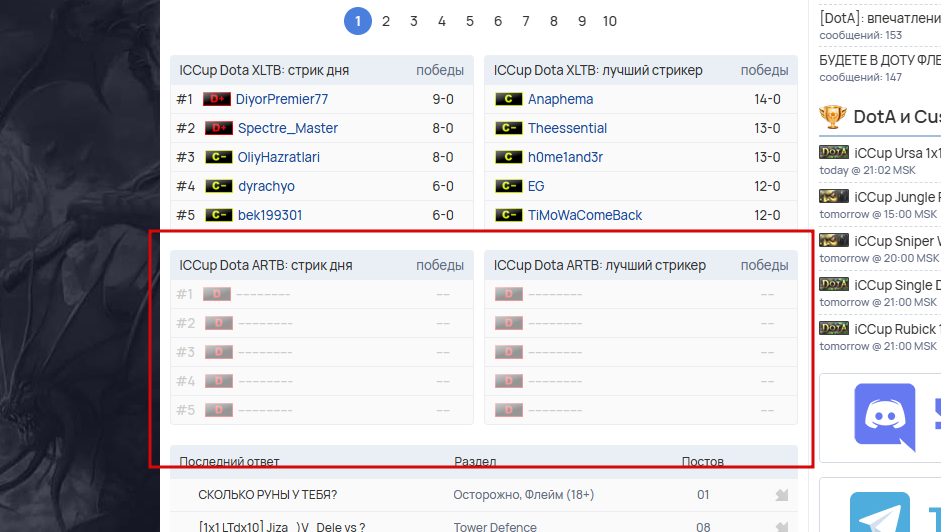Go to page 4 in pagination
The width and height of the screenshot is (941, 532).
pos(442,21)
